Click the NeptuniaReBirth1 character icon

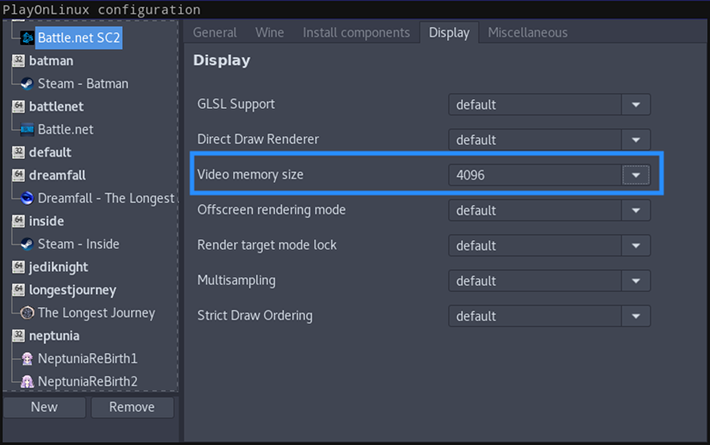point(27,359)
